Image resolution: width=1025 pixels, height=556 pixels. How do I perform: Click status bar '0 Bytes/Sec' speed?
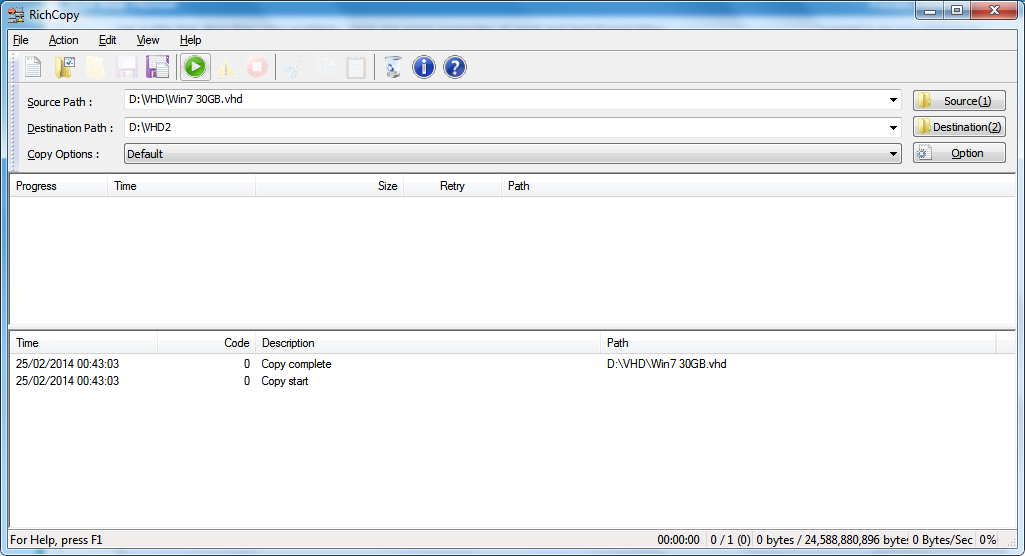tap(942, 540)
